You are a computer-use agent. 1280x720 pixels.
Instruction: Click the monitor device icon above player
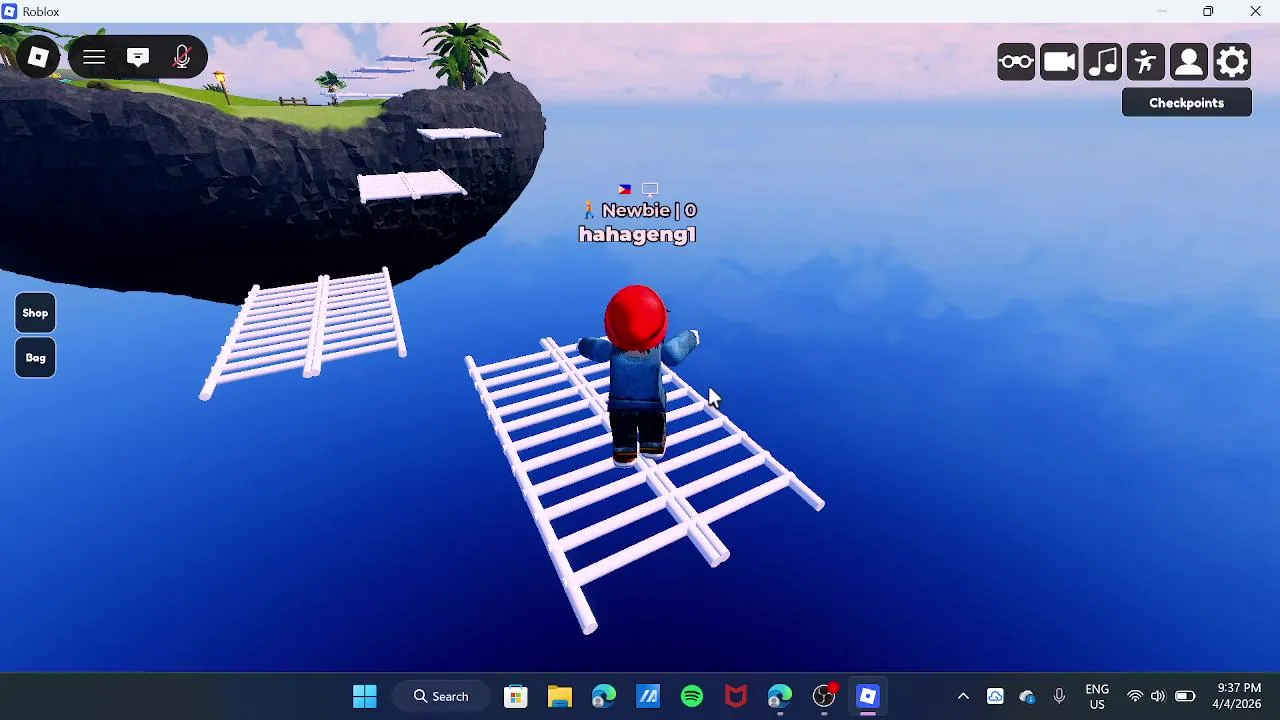(x=650, y=189)
